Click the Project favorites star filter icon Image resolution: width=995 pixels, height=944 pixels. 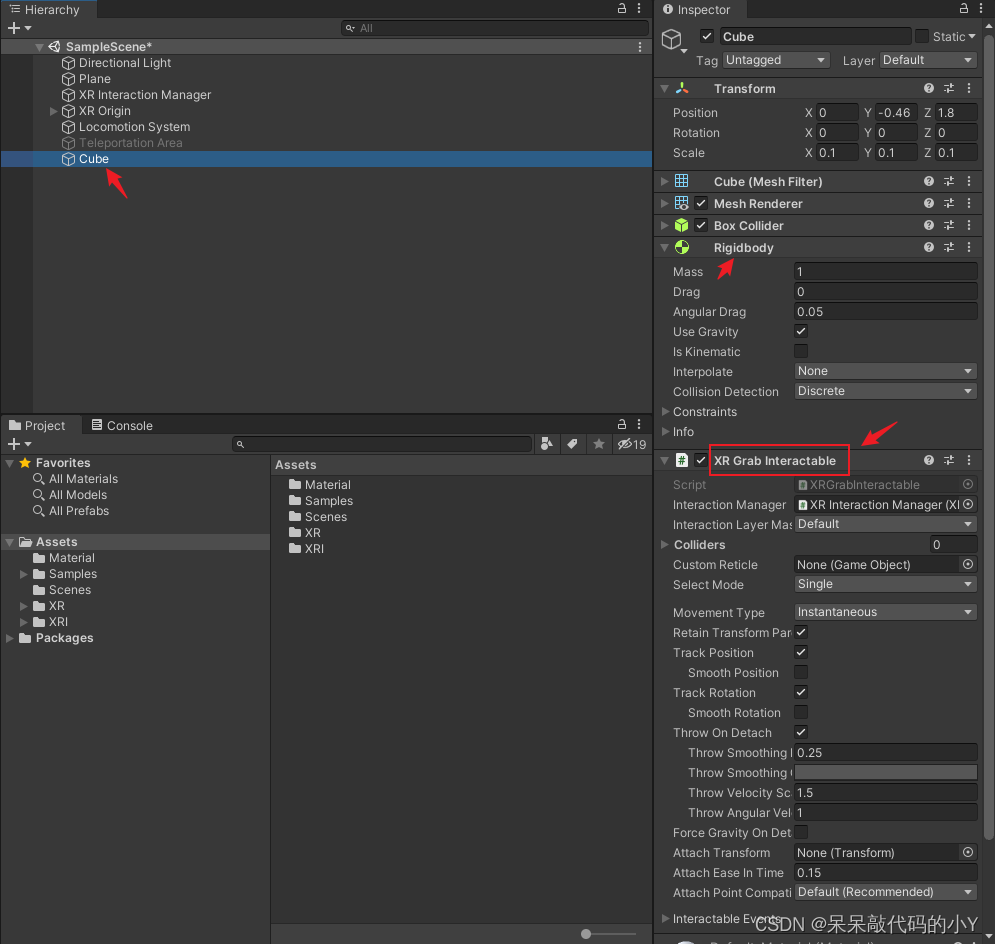point(599,444)
